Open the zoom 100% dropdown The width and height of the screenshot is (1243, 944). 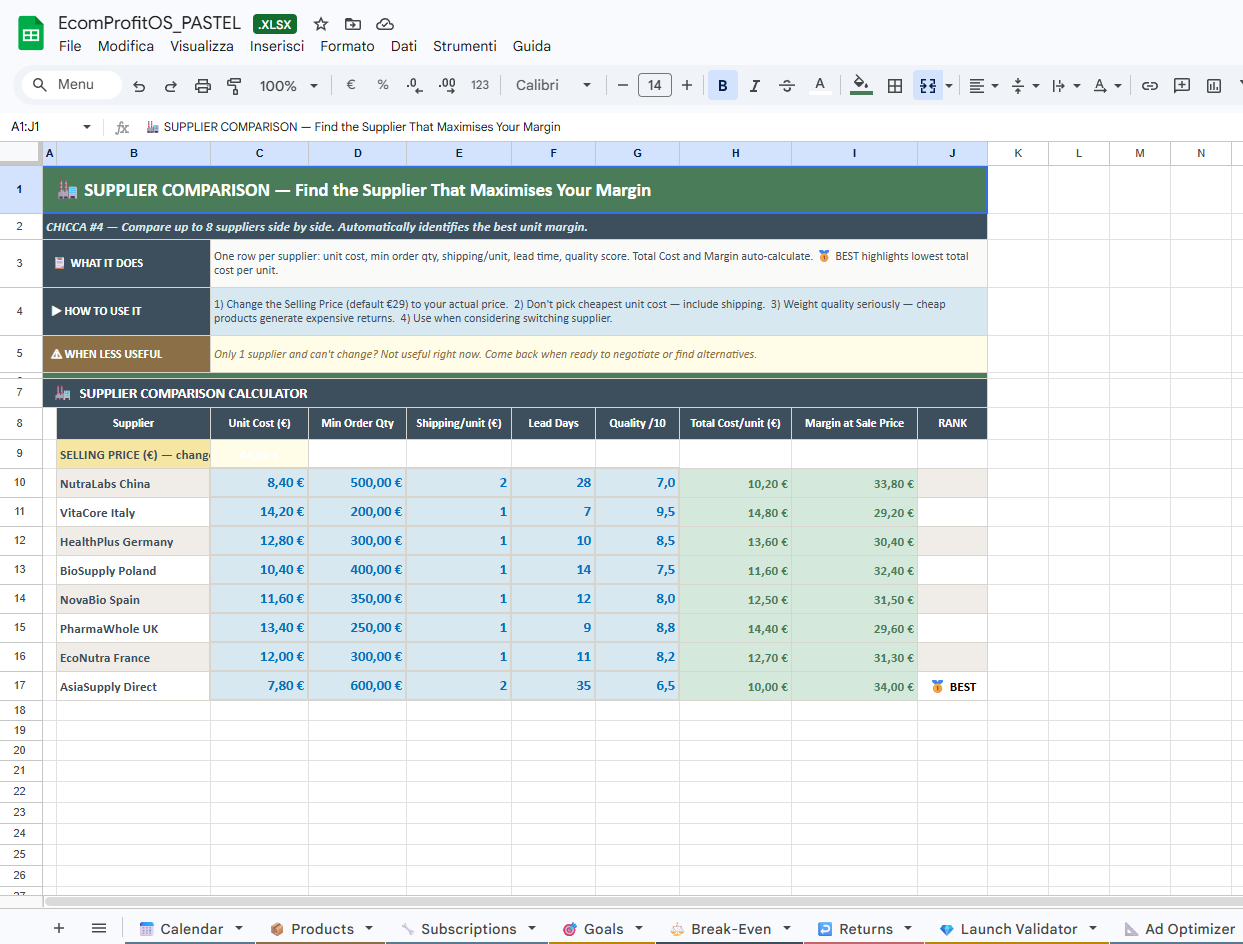coord(288,86)
